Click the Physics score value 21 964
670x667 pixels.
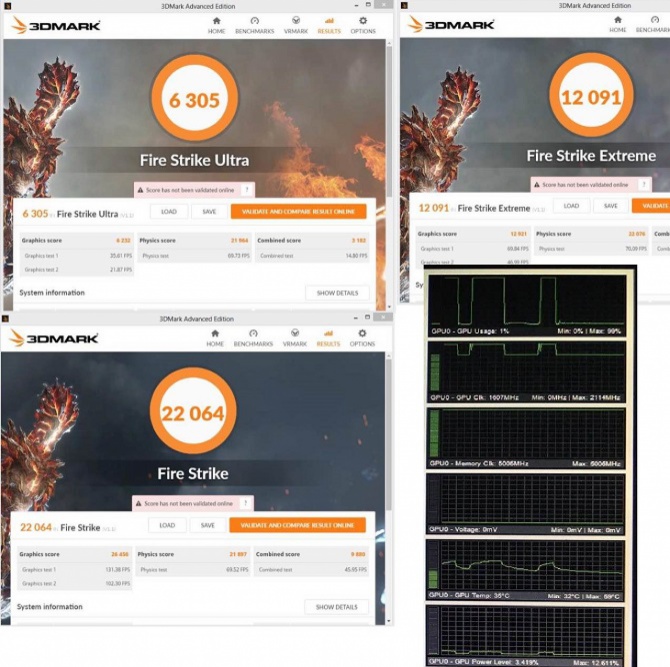240,241
